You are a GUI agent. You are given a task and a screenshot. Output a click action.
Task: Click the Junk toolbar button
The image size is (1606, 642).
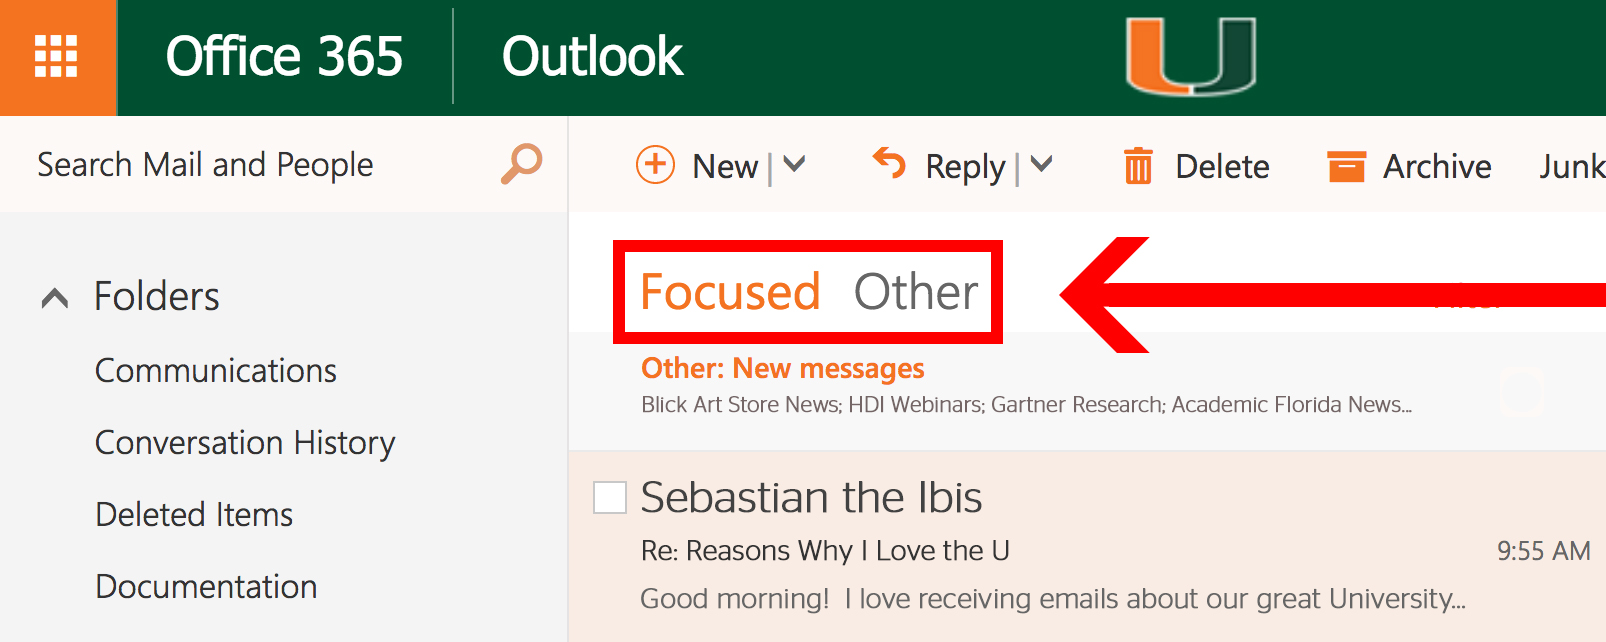(x=1571, y=166)
